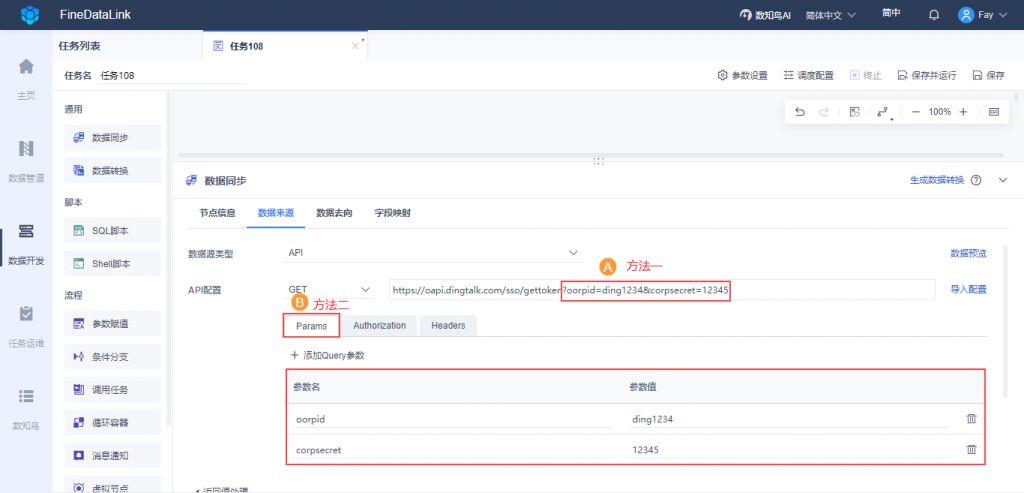This screenshot has width=1024, height=493.
Task: Open the 简体中文 language dropdown
Action: [x=831, y=15]
